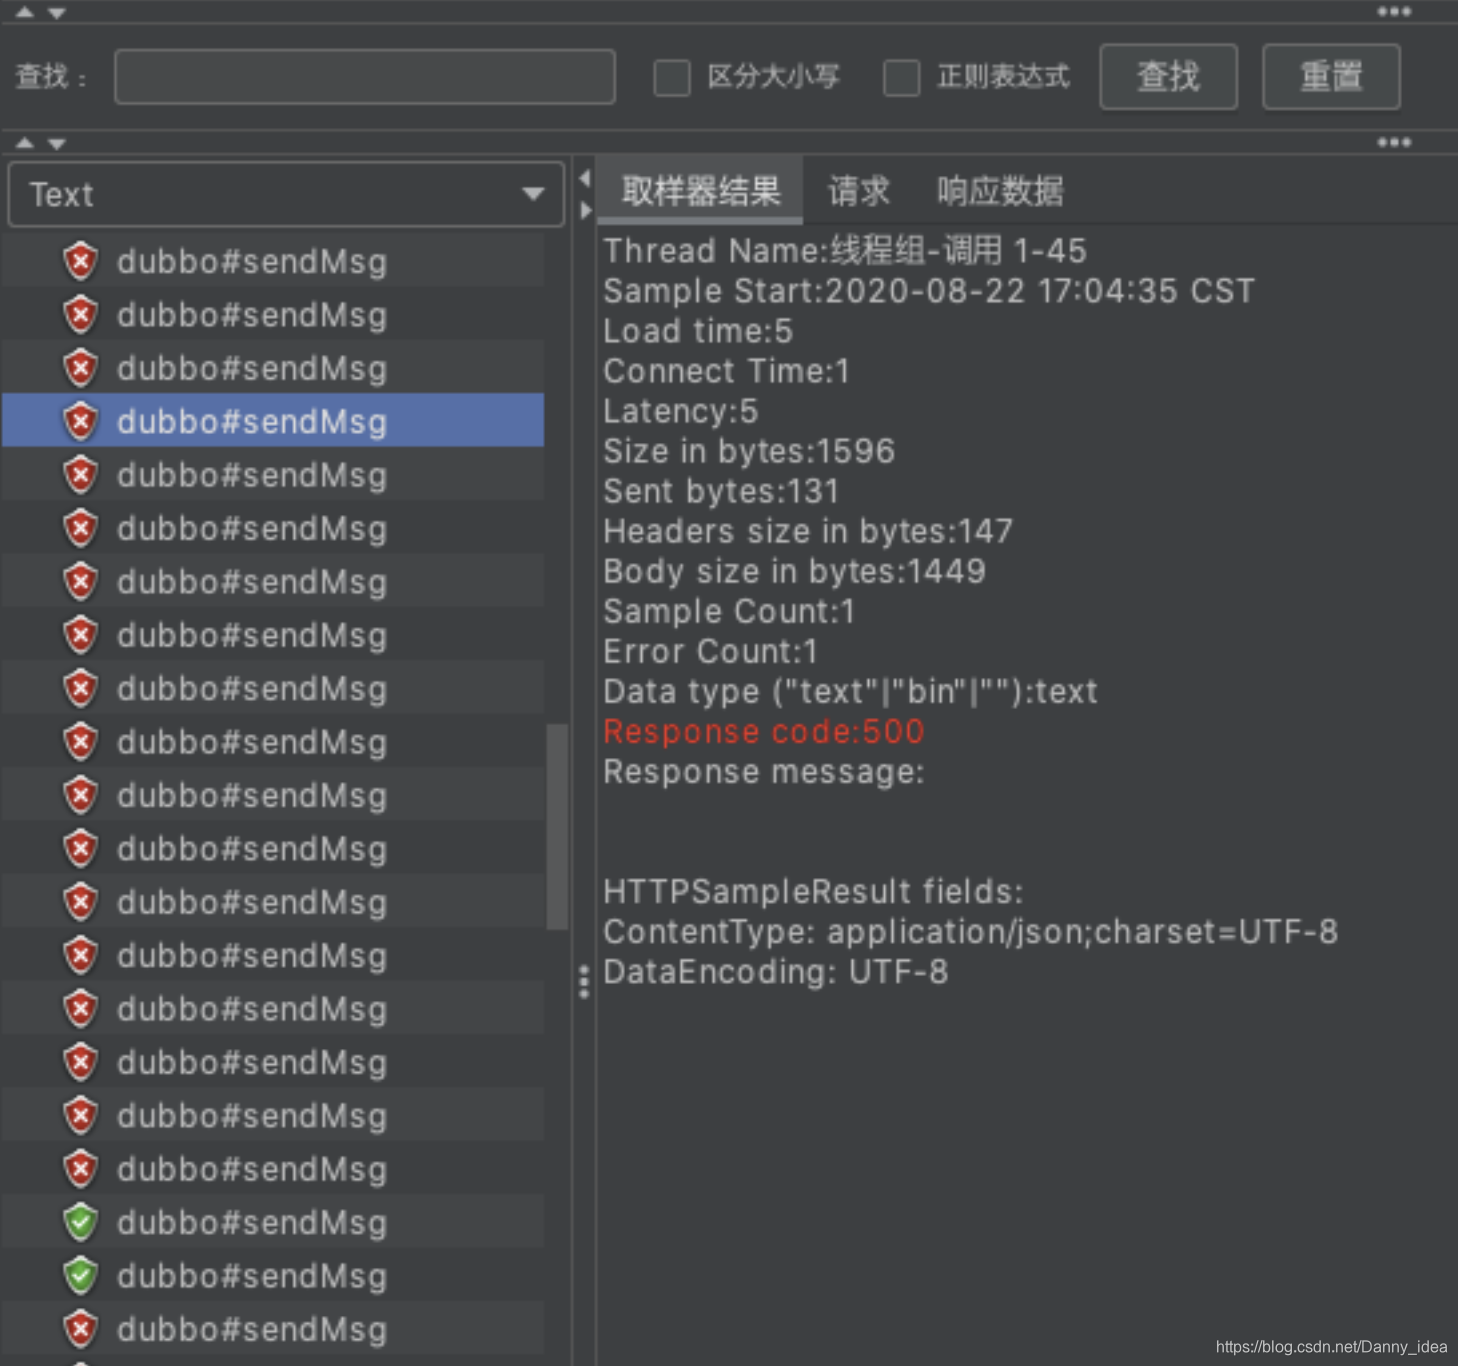1458x1366 pixels.
Task: Switch to the 响应数据 tab
Action: pyautogui.click(x=1000, y=190)
